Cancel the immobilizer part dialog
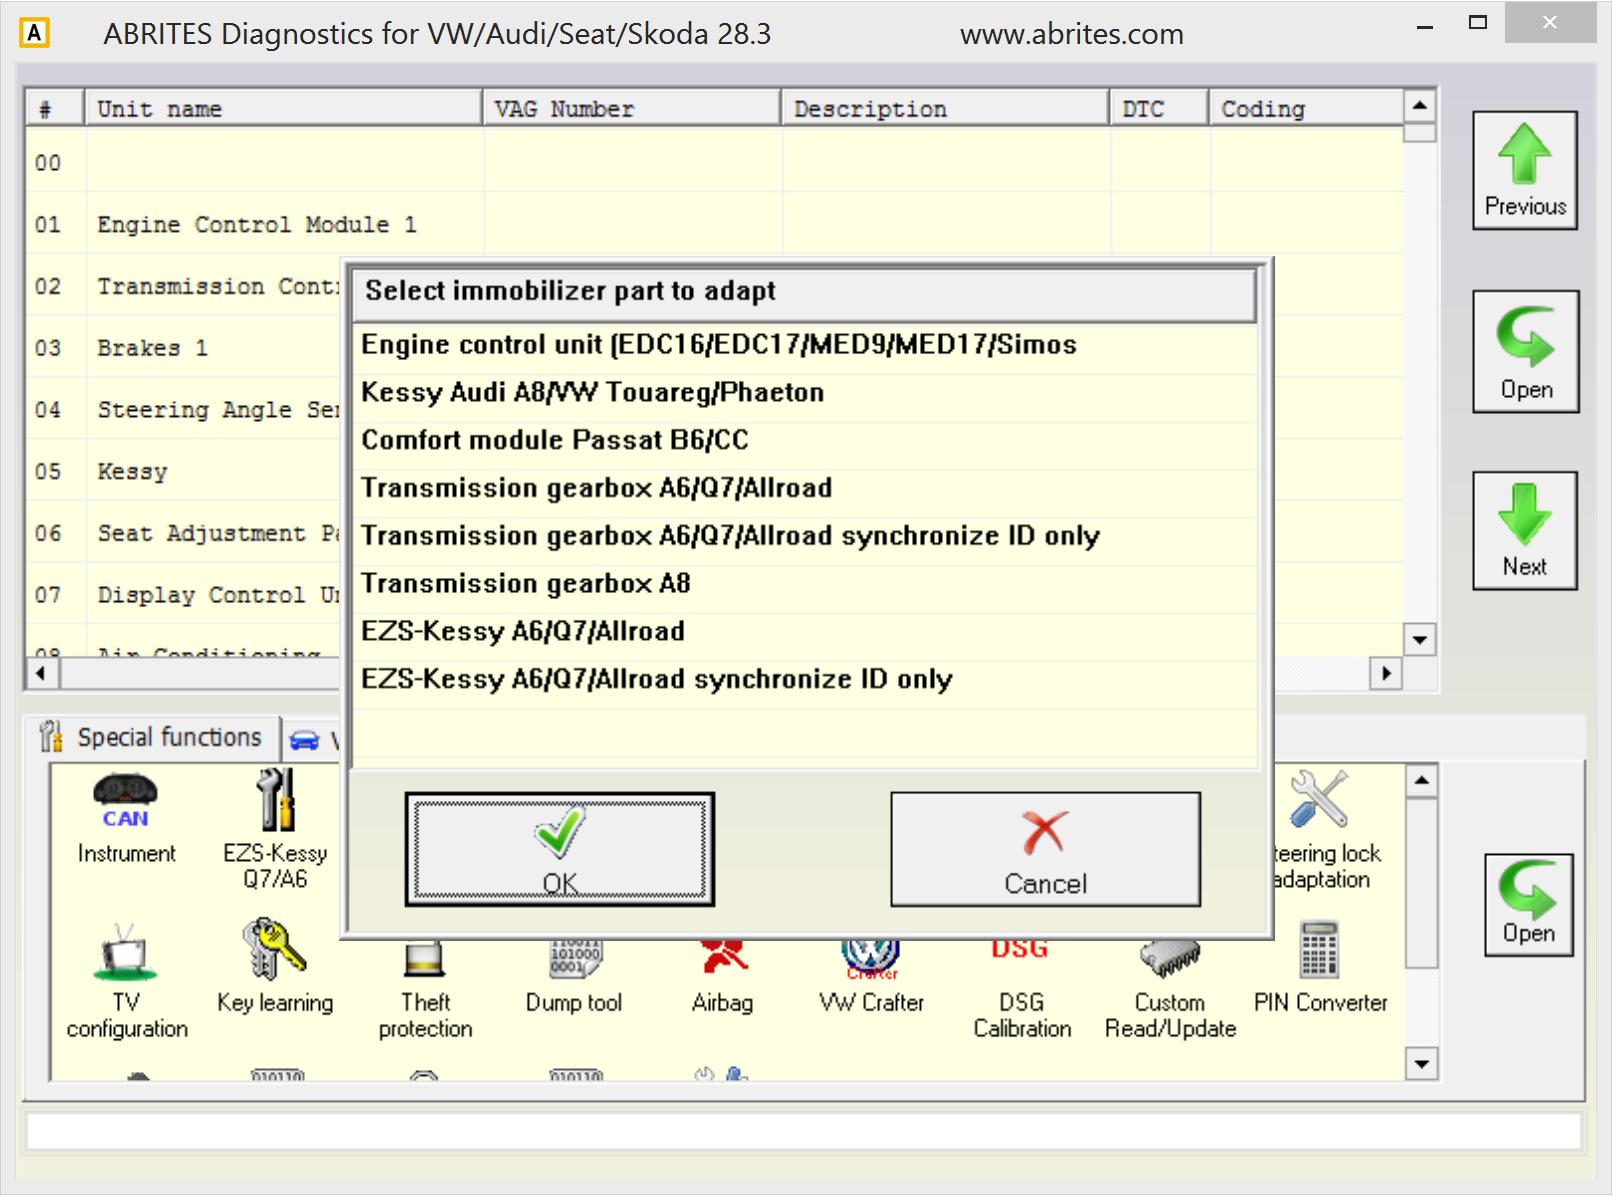Screen dimensions: 1620x1196 (x=1045, y=850)
